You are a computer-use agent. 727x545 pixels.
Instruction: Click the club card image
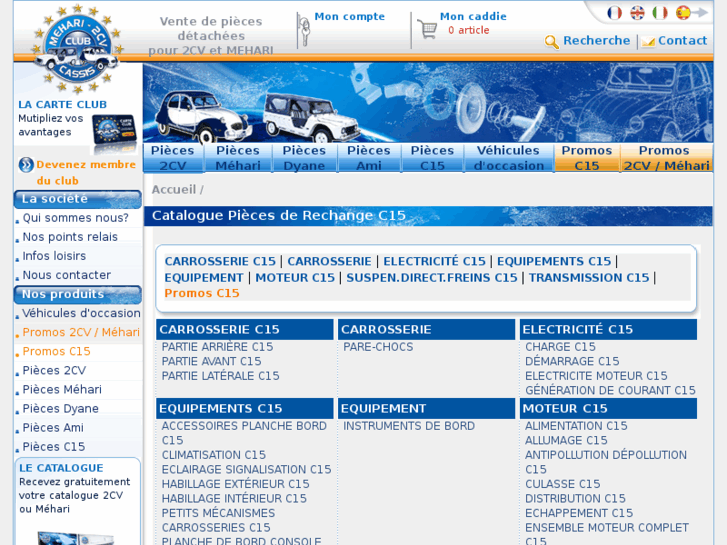click(114, 130)
